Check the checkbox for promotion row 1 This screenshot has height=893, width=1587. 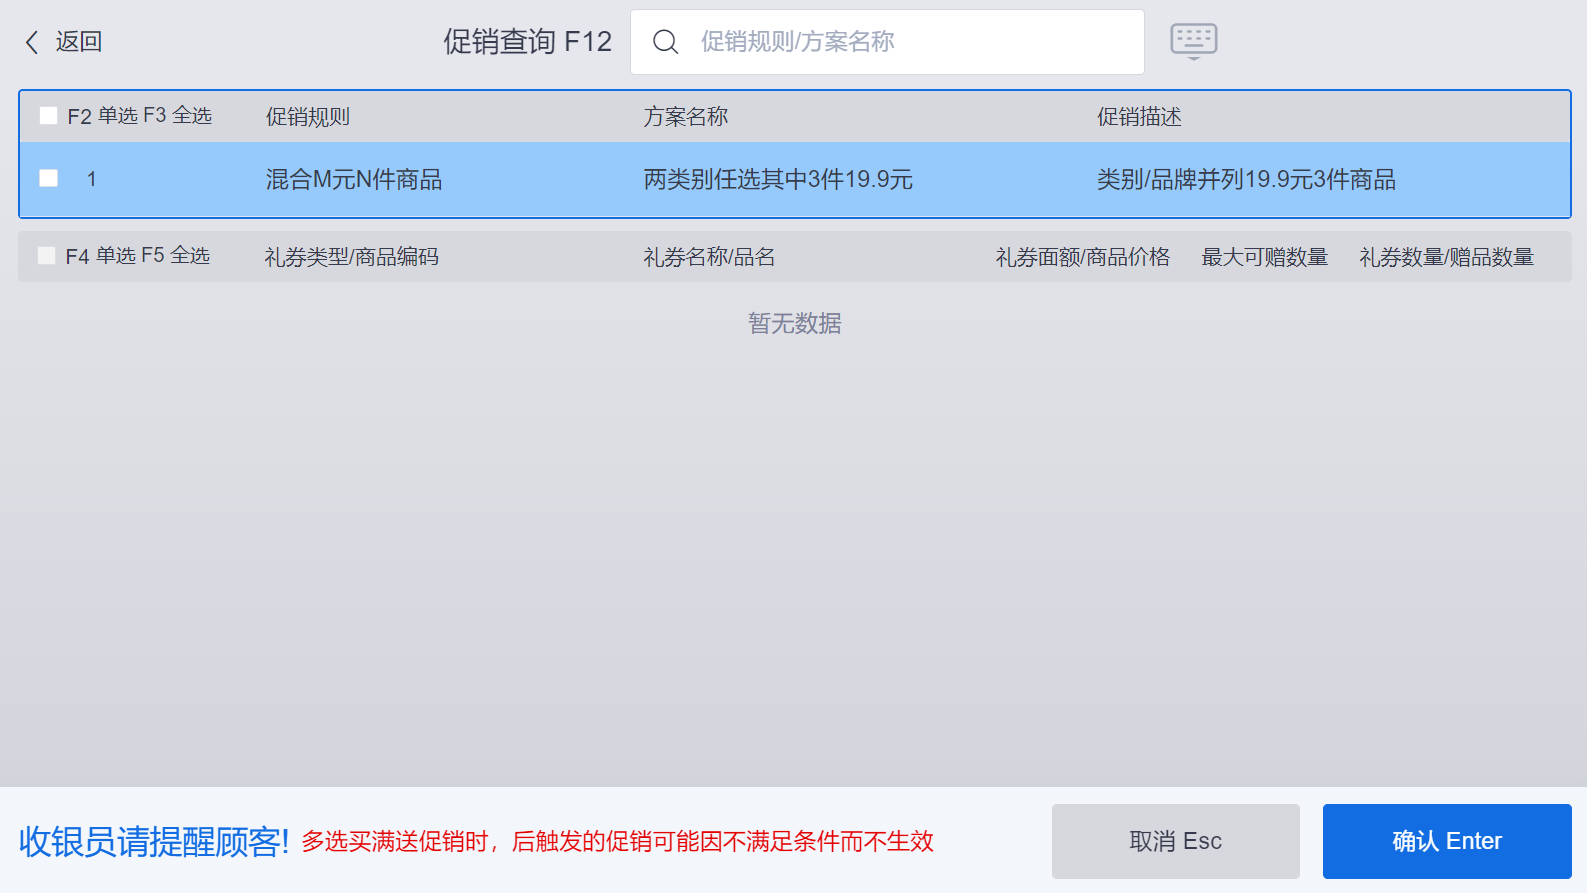tap(48, 179)
